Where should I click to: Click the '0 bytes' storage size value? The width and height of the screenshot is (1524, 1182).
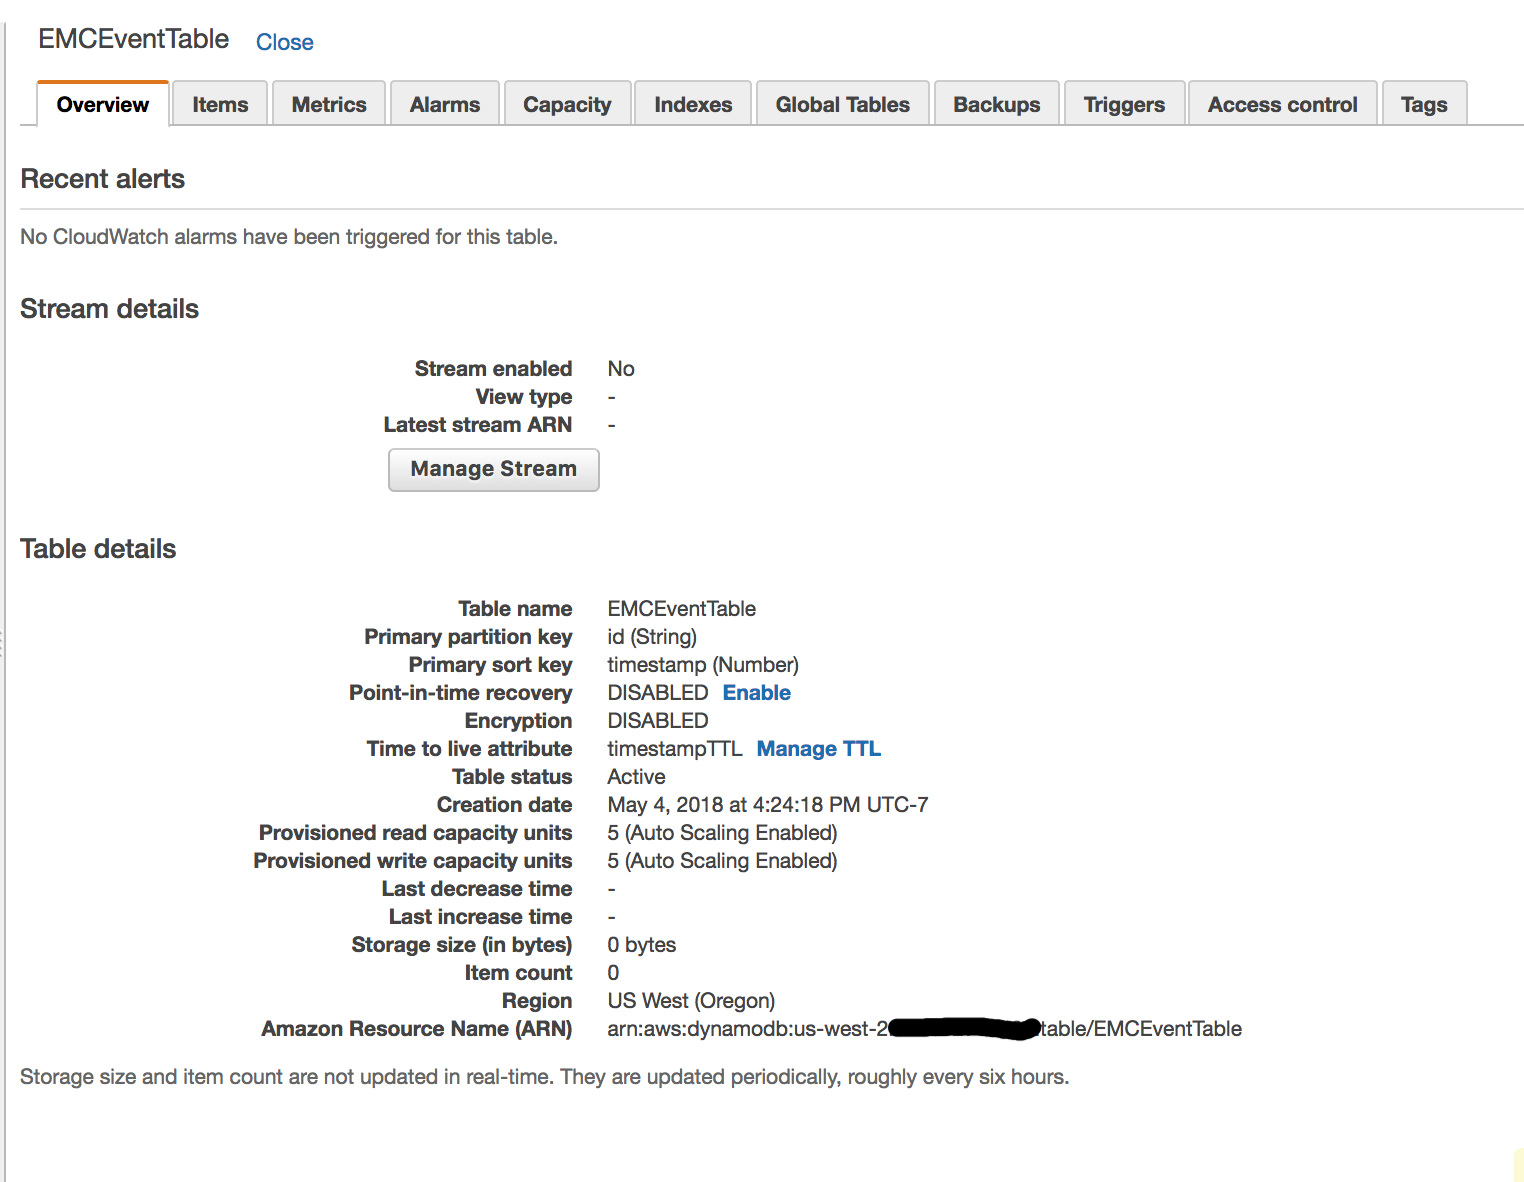[642, 945]
